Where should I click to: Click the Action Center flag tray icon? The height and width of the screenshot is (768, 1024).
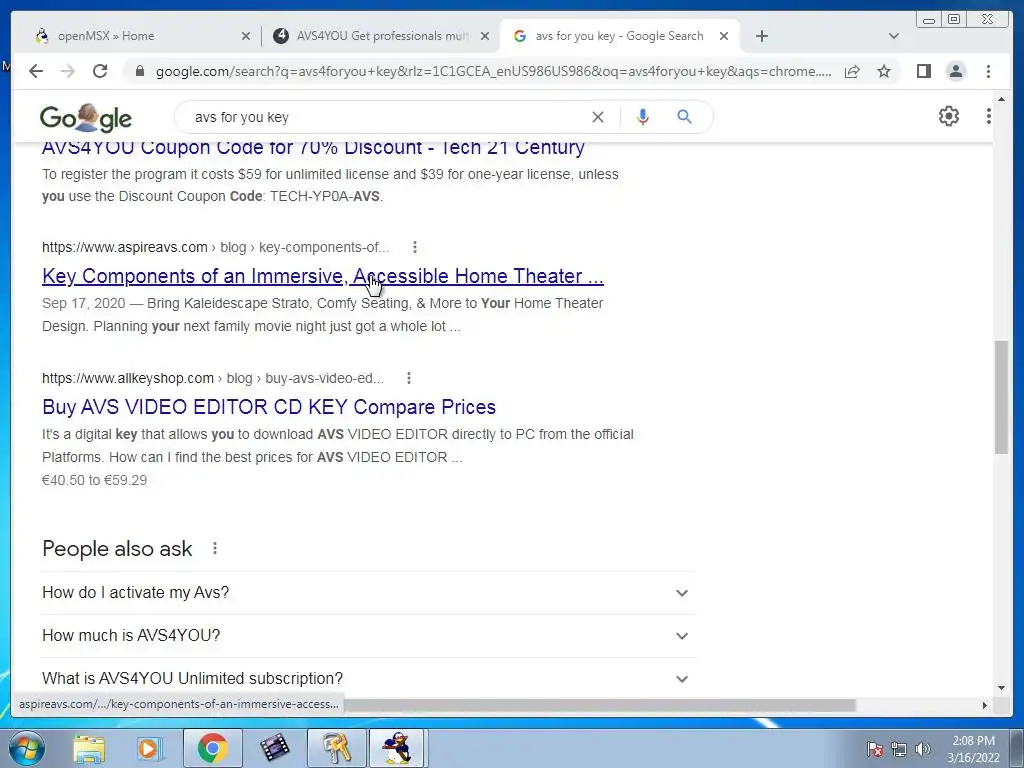[x=874, y=749]
